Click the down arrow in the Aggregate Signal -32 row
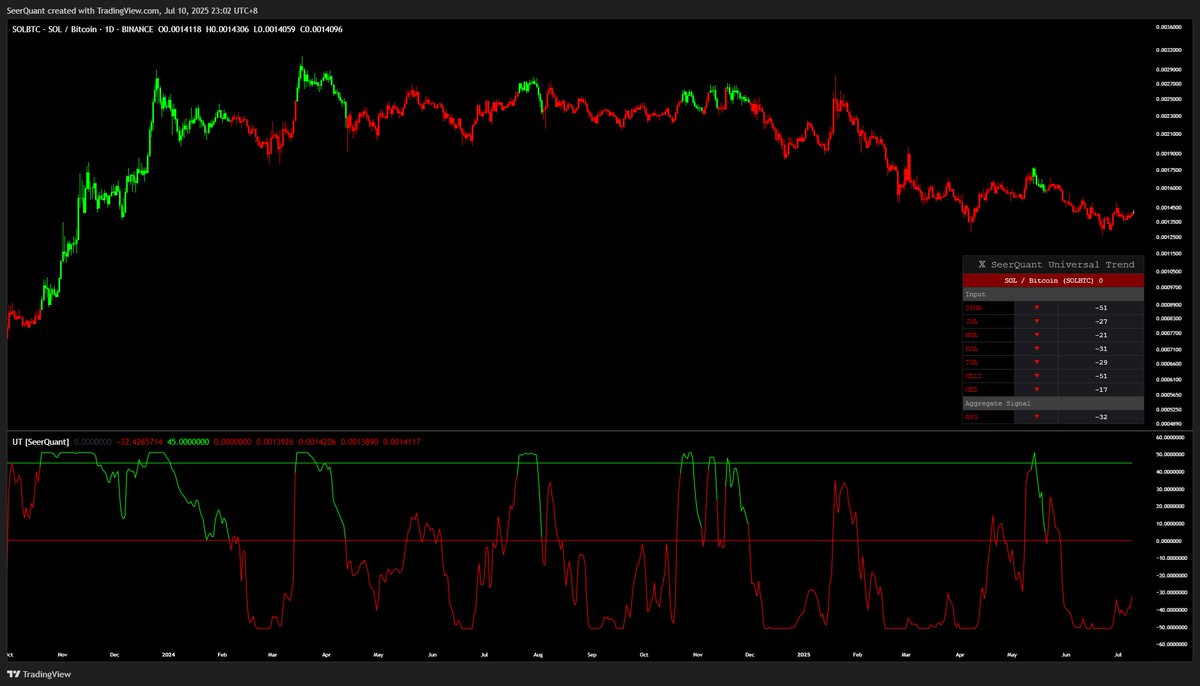The height and width of the screenshot is (686, 1200). 1036,417
